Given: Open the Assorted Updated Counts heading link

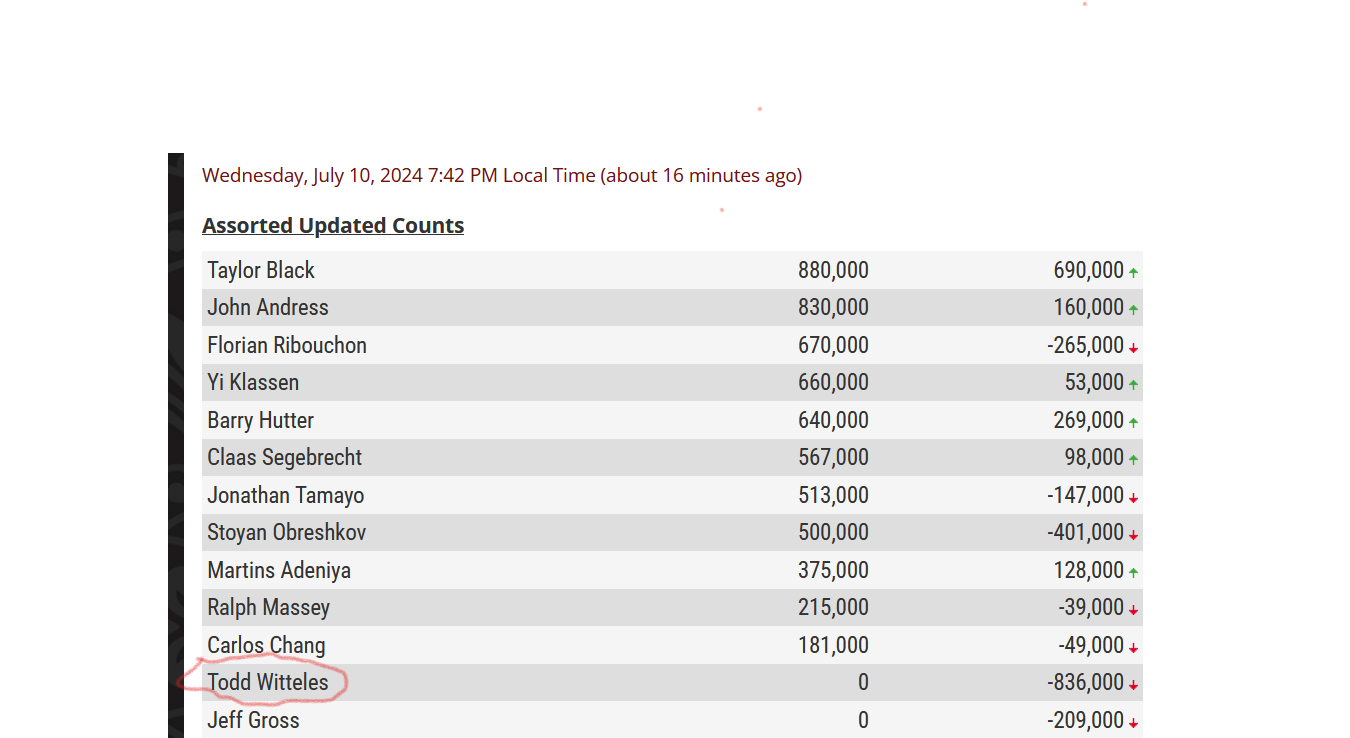Looking at the screenshot, I should tap(333, 225).
